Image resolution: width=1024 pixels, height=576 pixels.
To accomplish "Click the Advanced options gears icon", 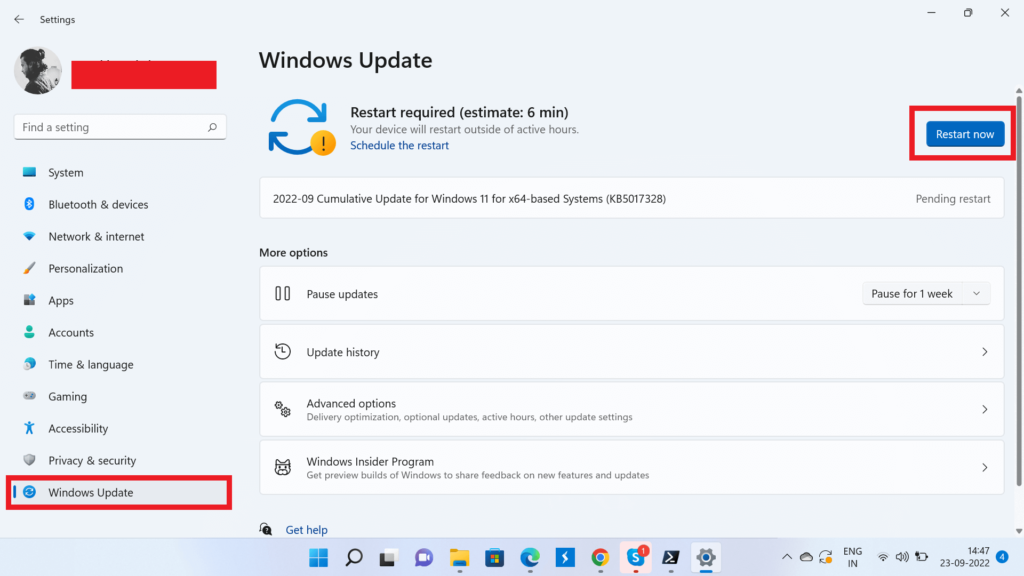I will (282, 409).
